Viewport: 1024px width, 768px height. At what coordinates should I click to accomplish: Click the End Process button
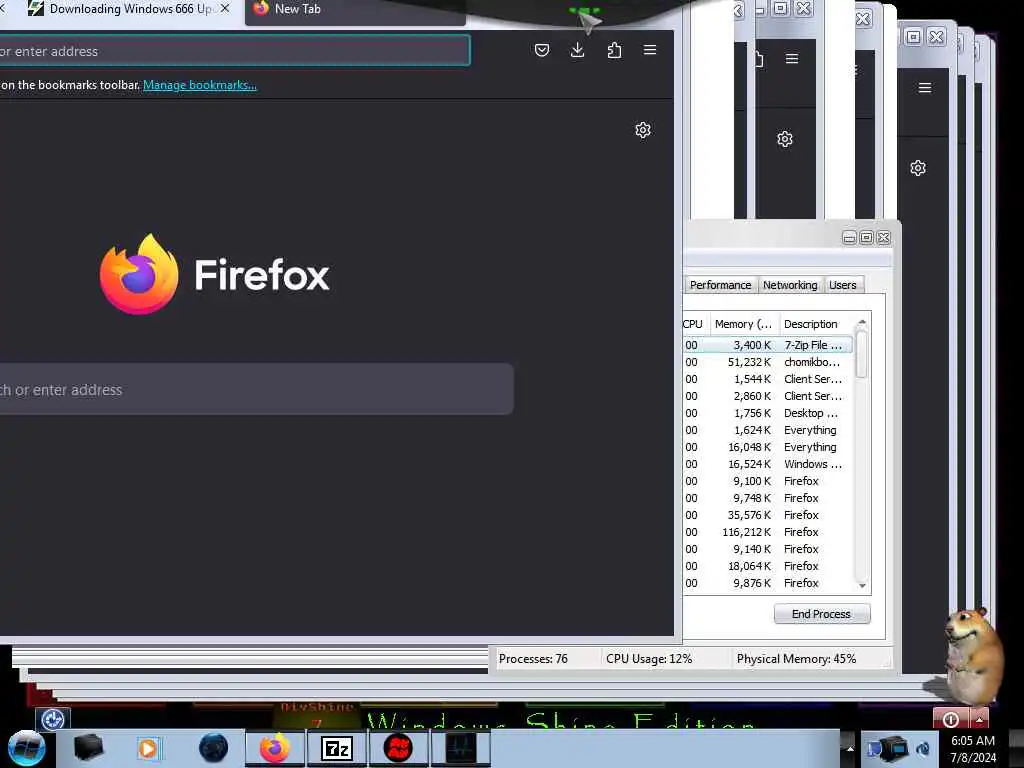[x=822, y=614]
